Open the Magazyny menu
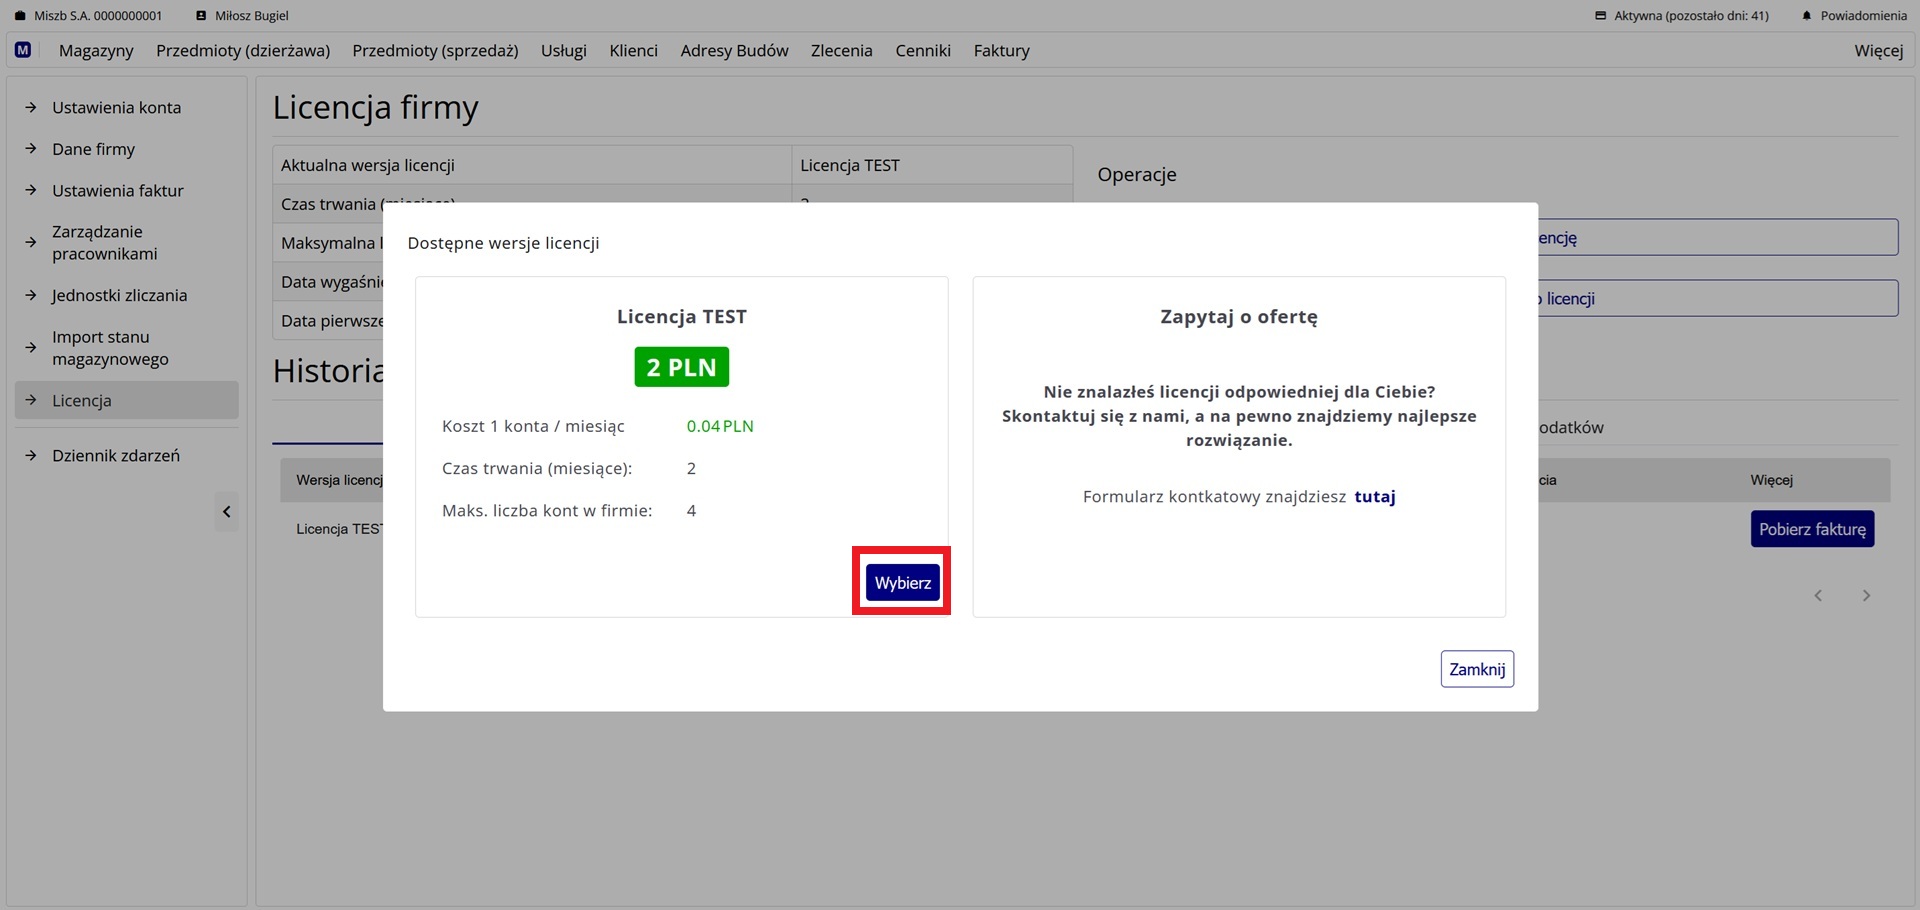 (x=96, y=51)
